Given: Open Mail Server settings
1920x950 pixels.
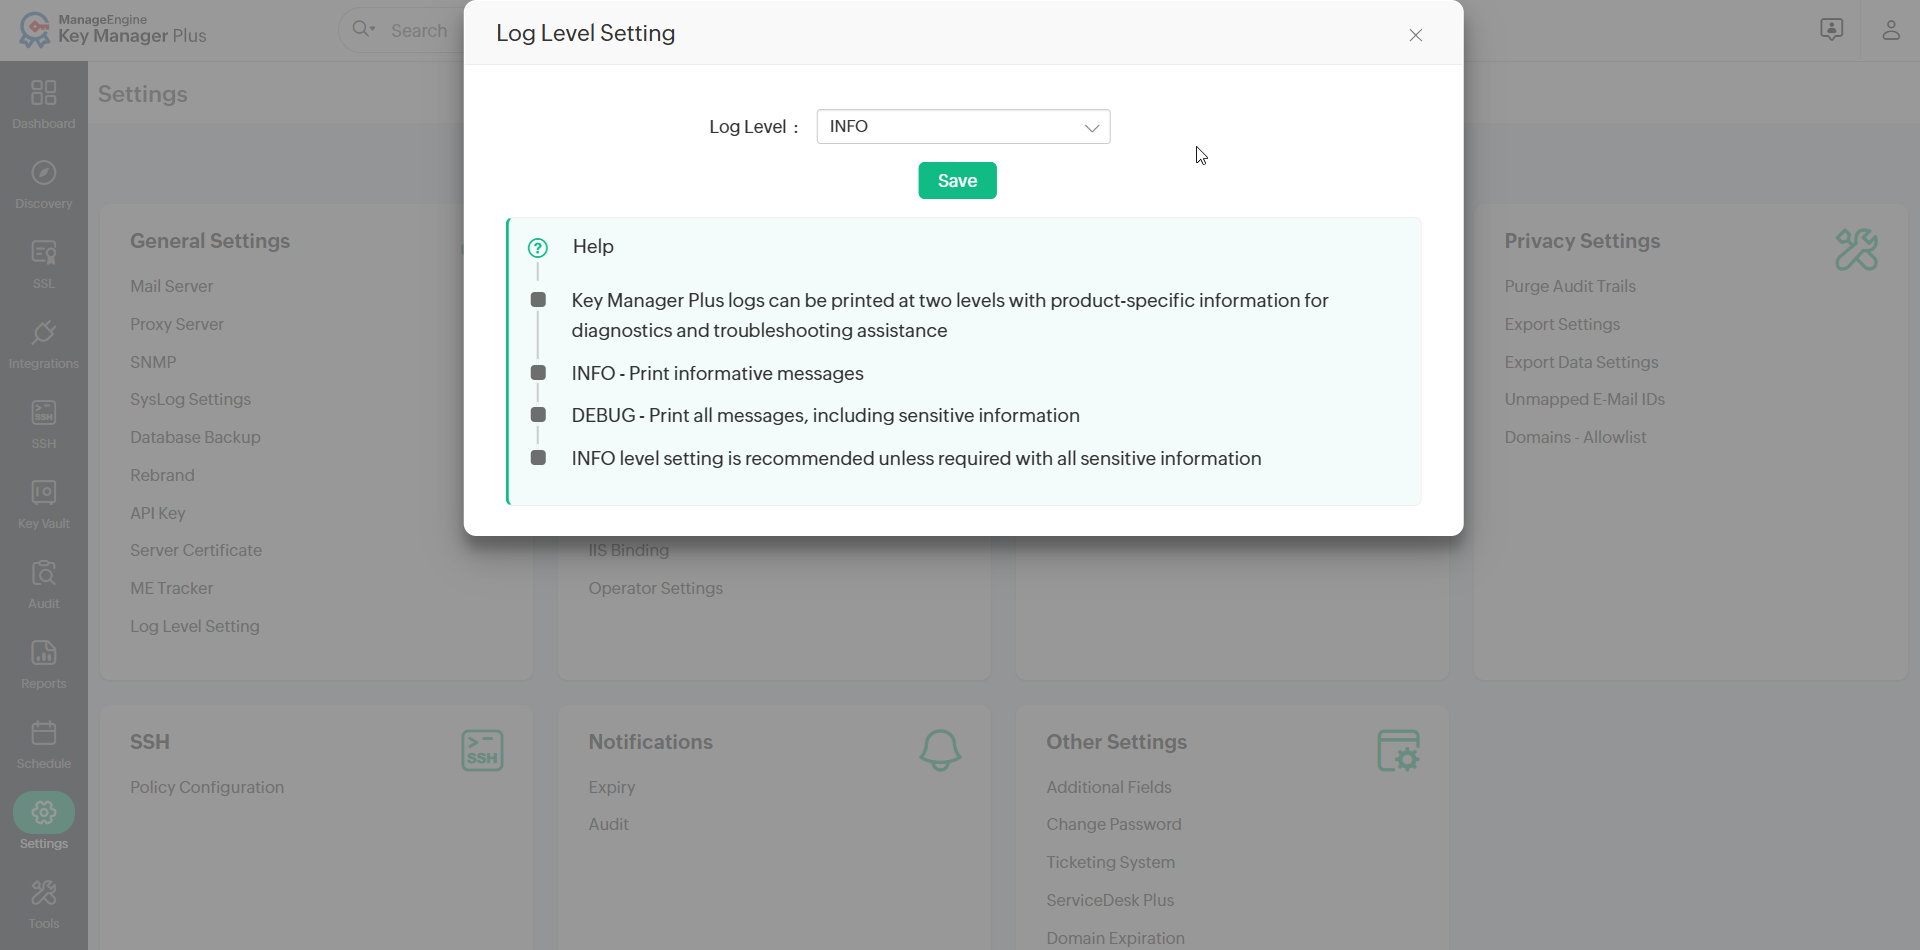Looking at the screenshot, I should coord(171,286).
